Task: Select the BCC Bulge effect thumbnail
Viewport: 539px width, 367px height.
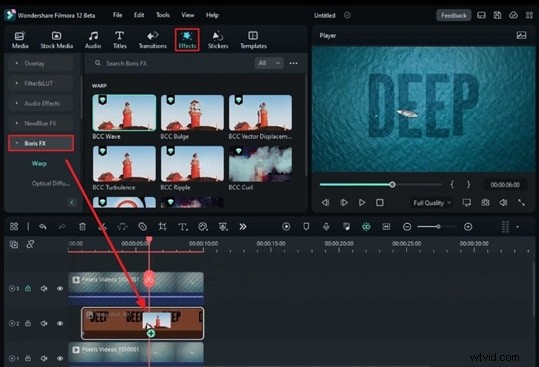Action: point(192,113)
